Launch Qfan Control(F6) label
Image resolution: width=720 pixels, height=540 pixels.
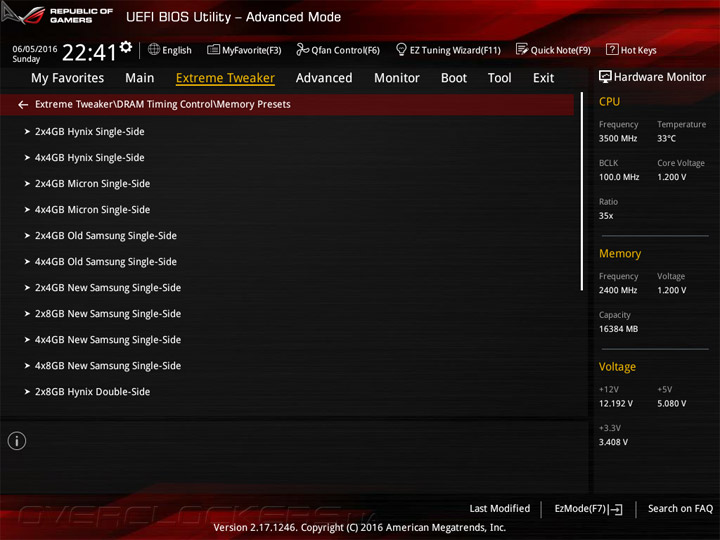345,50
